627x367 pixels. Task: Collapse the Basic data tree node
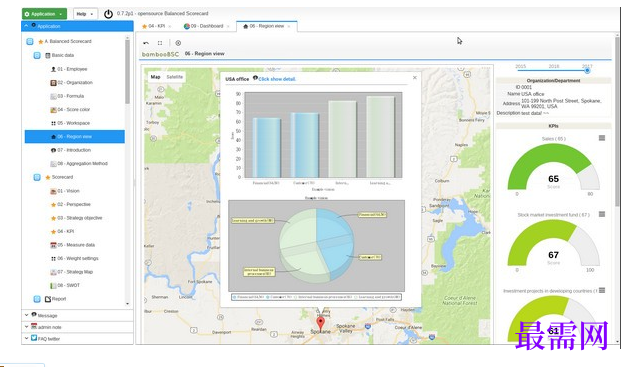(x=37, y=55)
